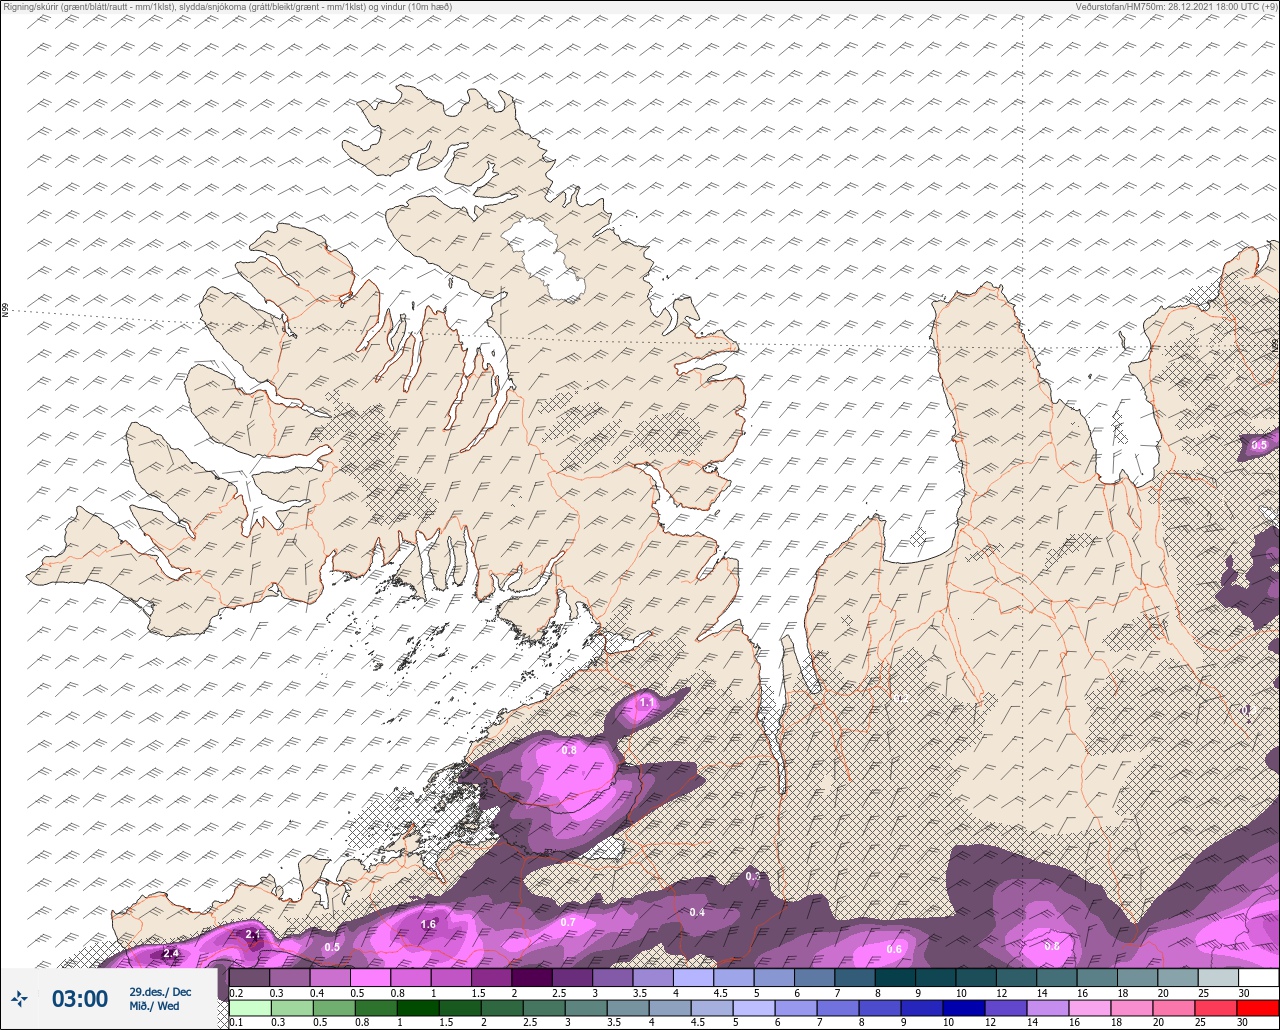This screenshot has height=1030, width=1280.
Task: Select upper legend row dark purple swatch labeled 2
Action: pos(531,977)
